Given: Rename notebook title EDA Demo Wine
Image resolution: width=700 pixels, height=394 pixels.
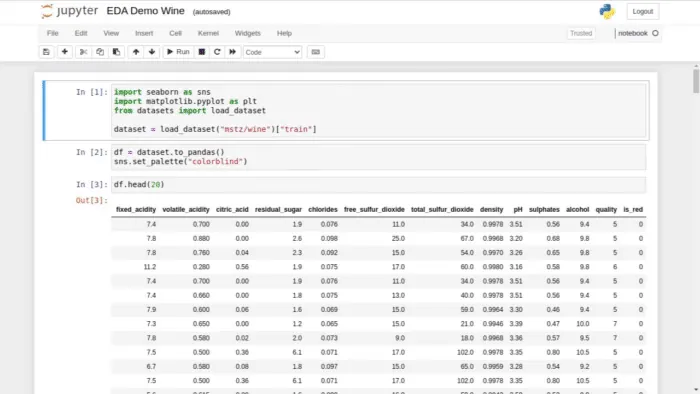Looking at the screenshot, I should (146, 11).
